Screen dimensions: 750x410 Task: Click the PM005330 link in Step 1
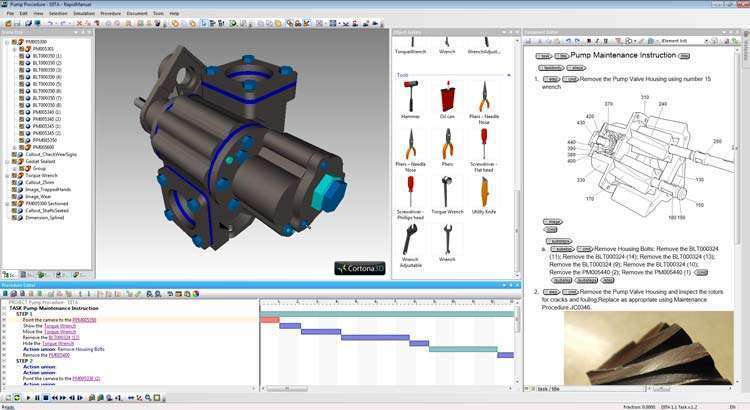85,320
